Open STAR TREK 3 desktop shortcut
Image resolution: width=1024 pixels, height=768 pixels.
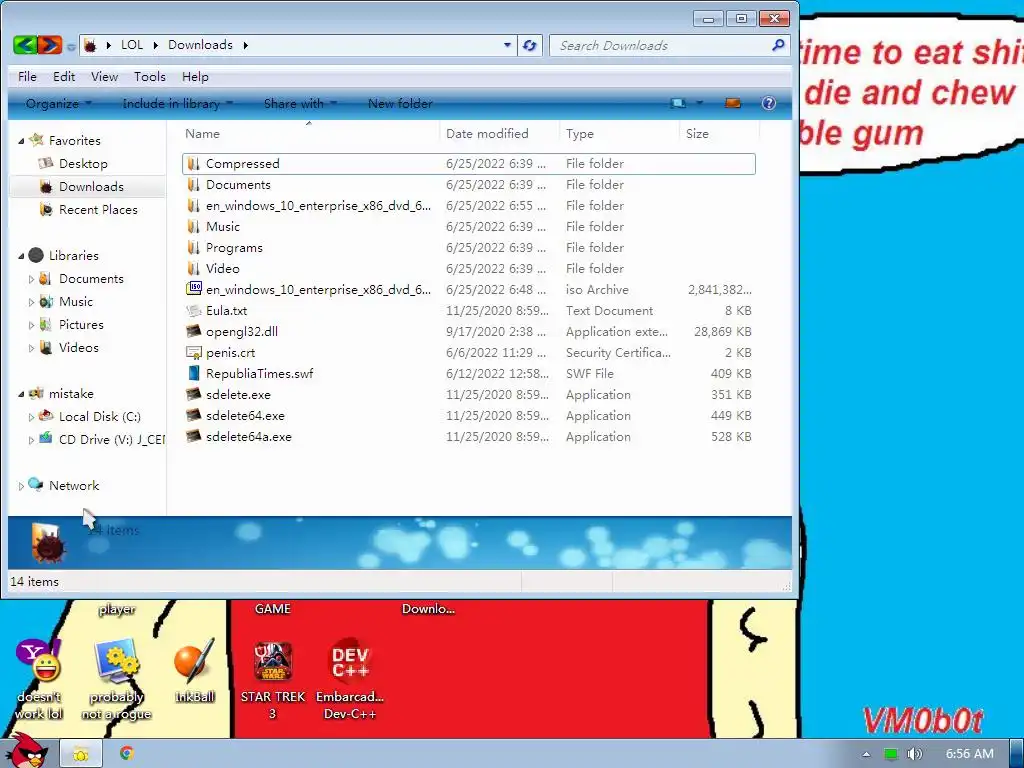click(x=272, y=679)
